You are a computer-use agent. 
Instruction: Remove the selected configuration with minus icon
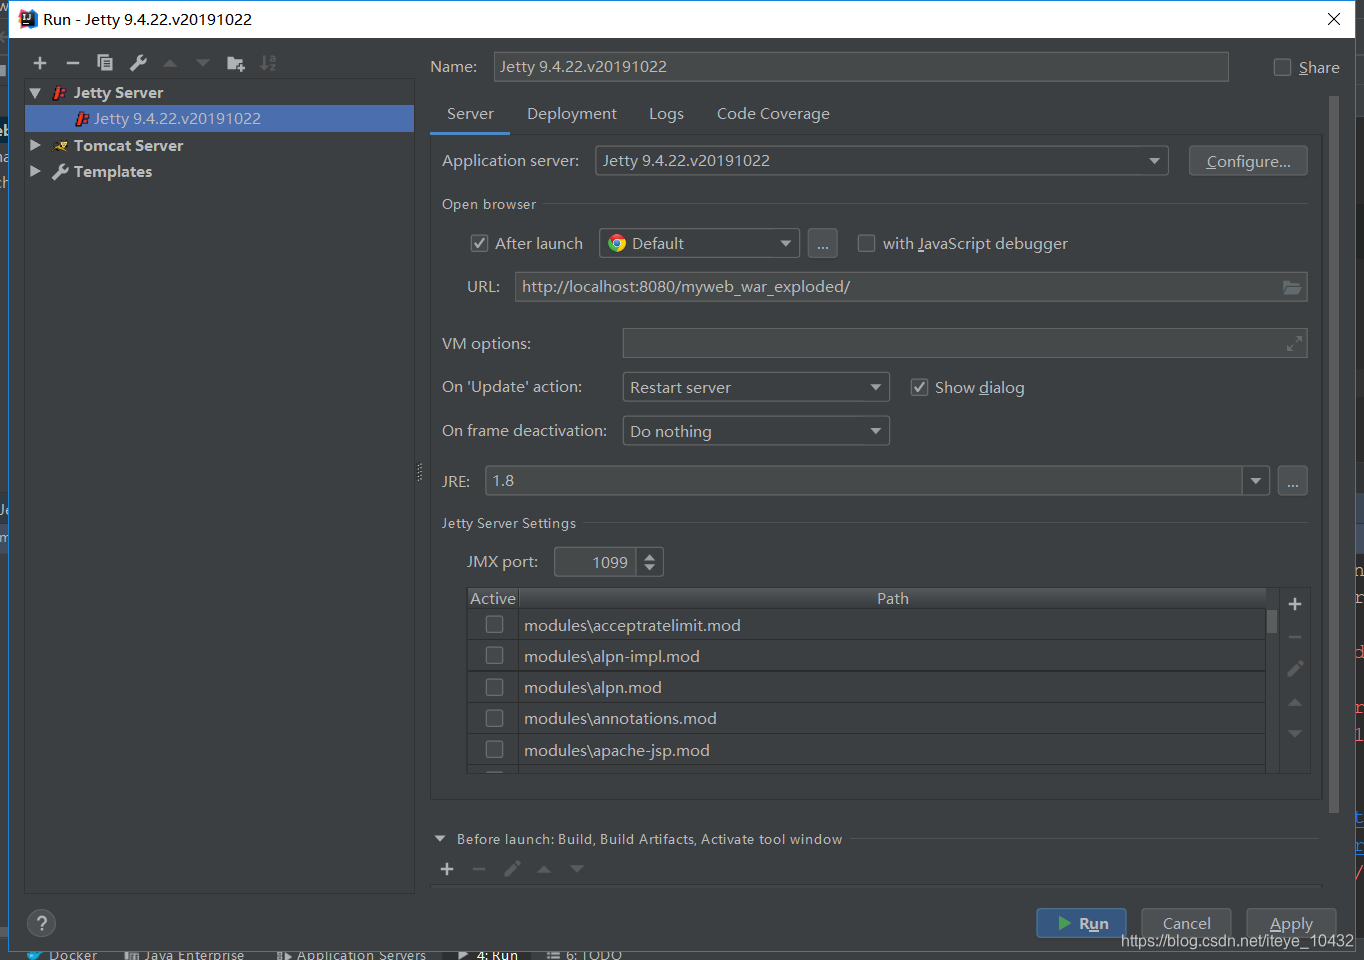(x=72, y=63)
